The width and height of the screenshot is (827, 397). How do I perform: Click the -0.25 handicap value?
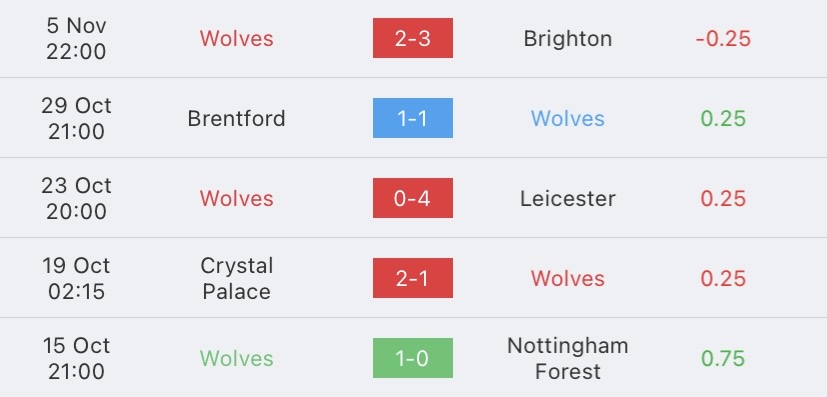tap(723, 38)
